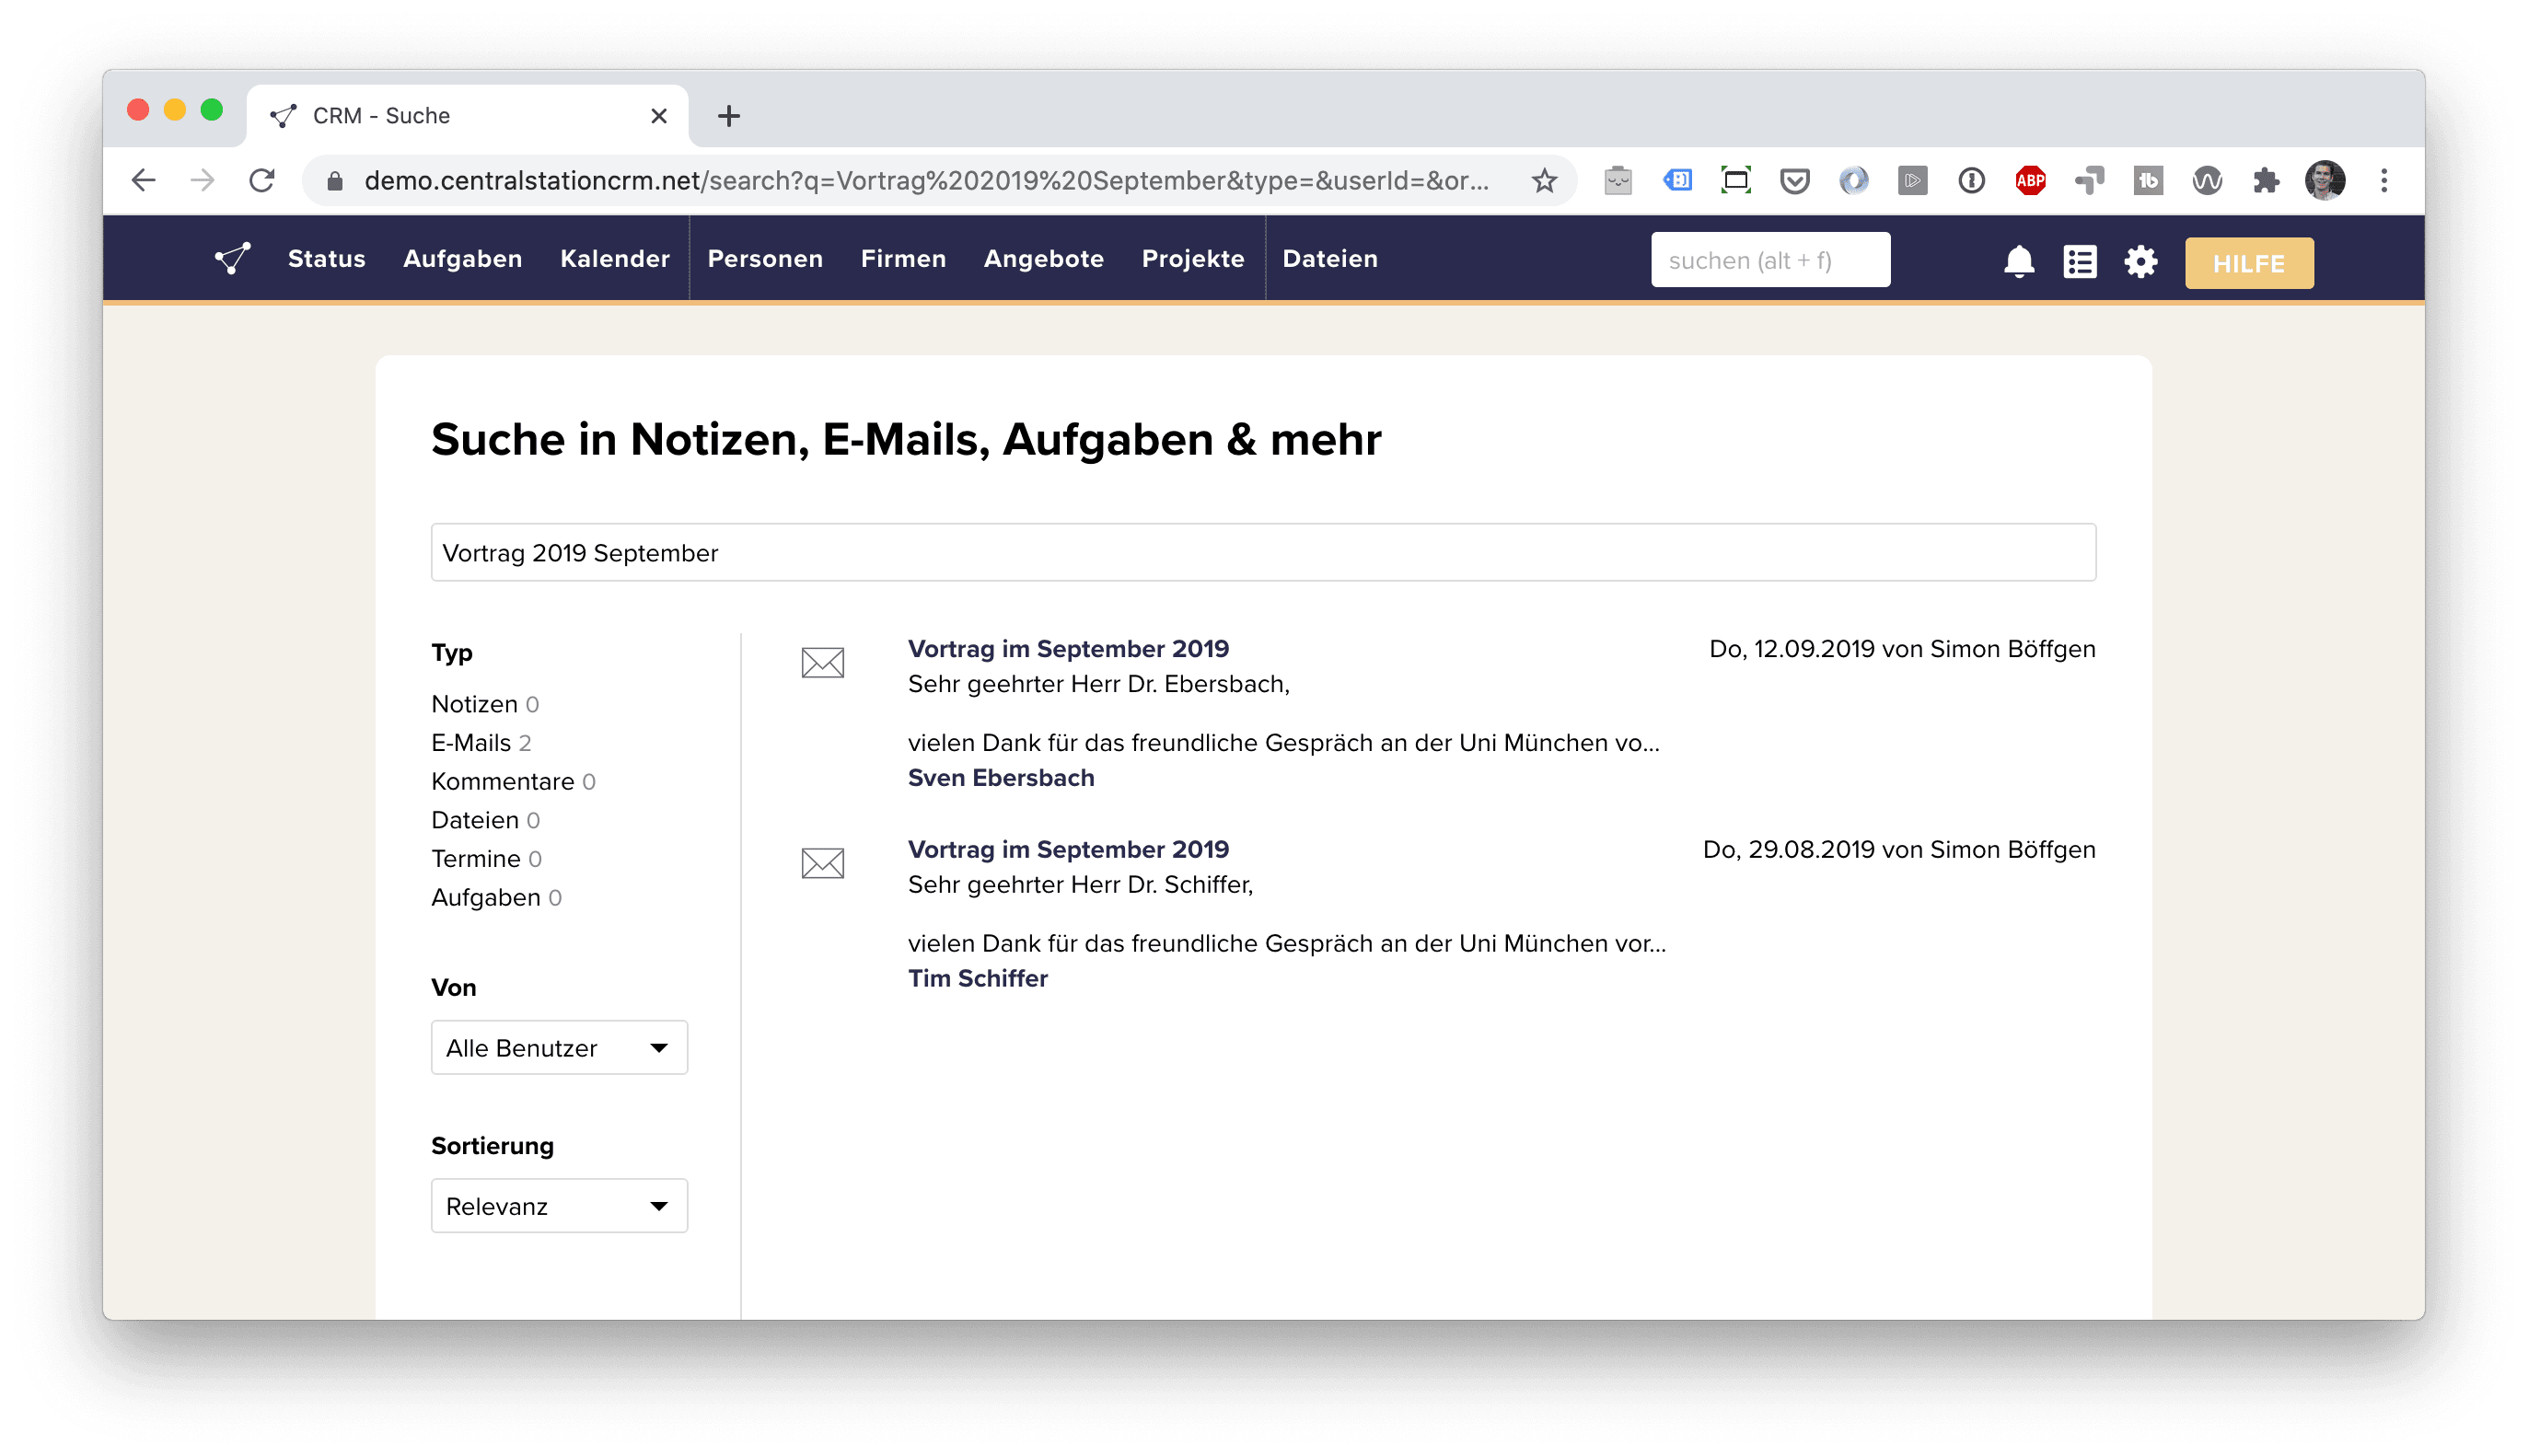Click the AdBlock Plus extension icon

click(2030, 180)
